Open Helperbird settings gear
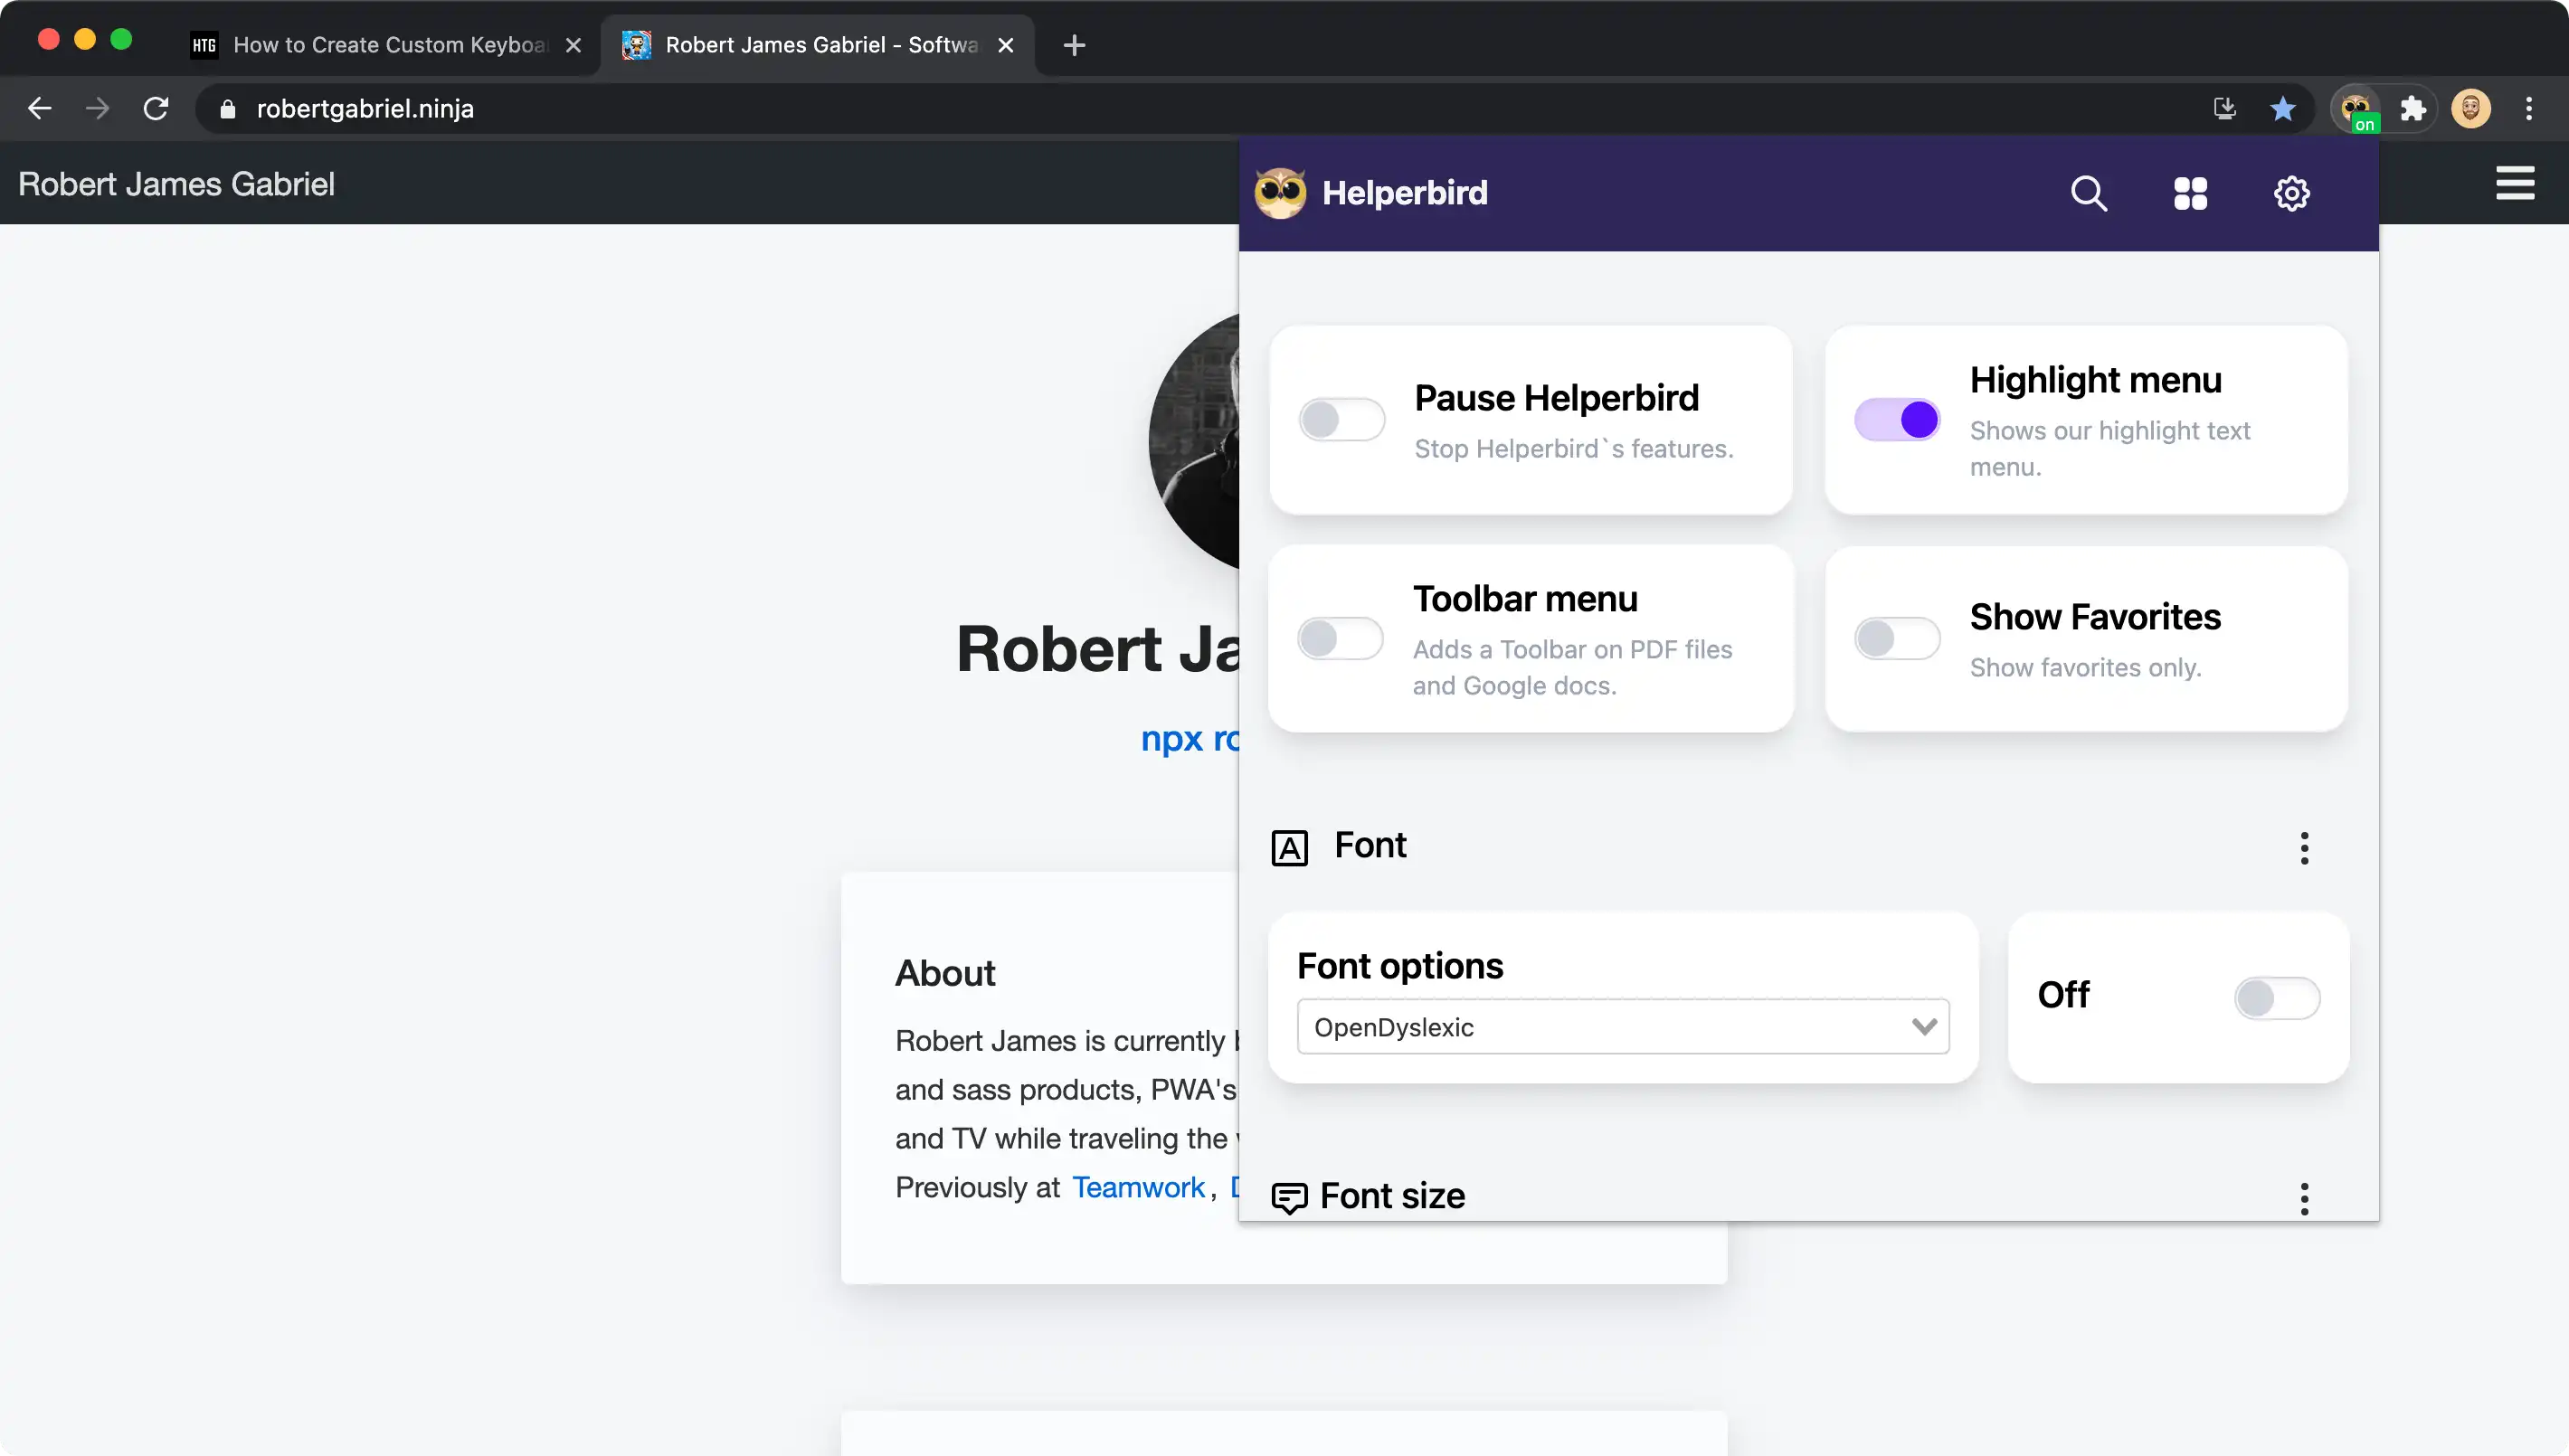The image size is (2569, 1456). coord(2291,193)
